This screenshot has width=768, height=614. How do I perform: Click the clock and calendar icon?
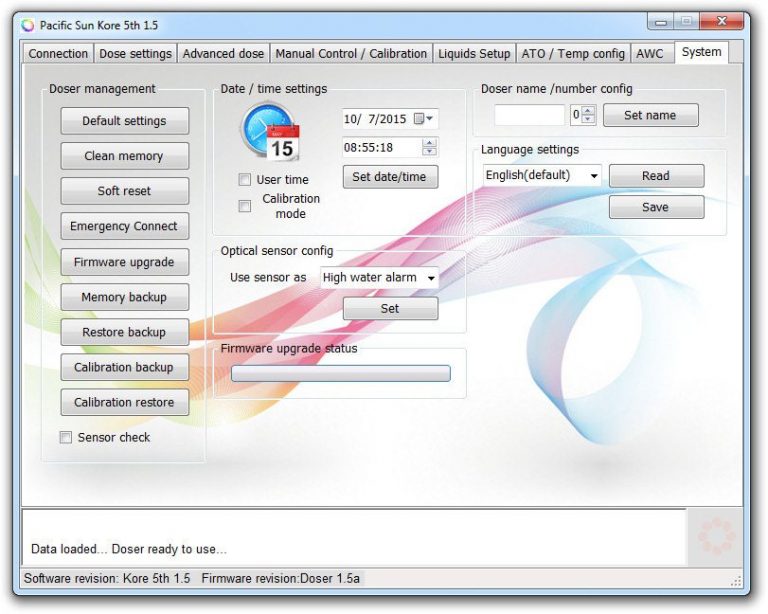[268, 131]
